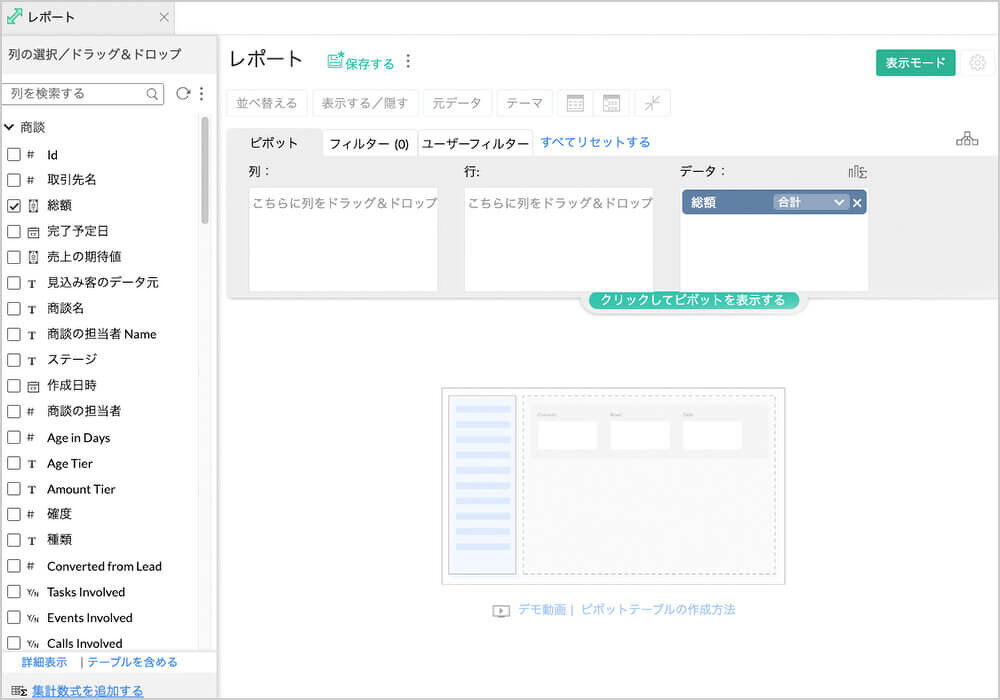Open the column list more options menu
The width and height of the screenshot is (1000, 700).
tap(202, 94)
